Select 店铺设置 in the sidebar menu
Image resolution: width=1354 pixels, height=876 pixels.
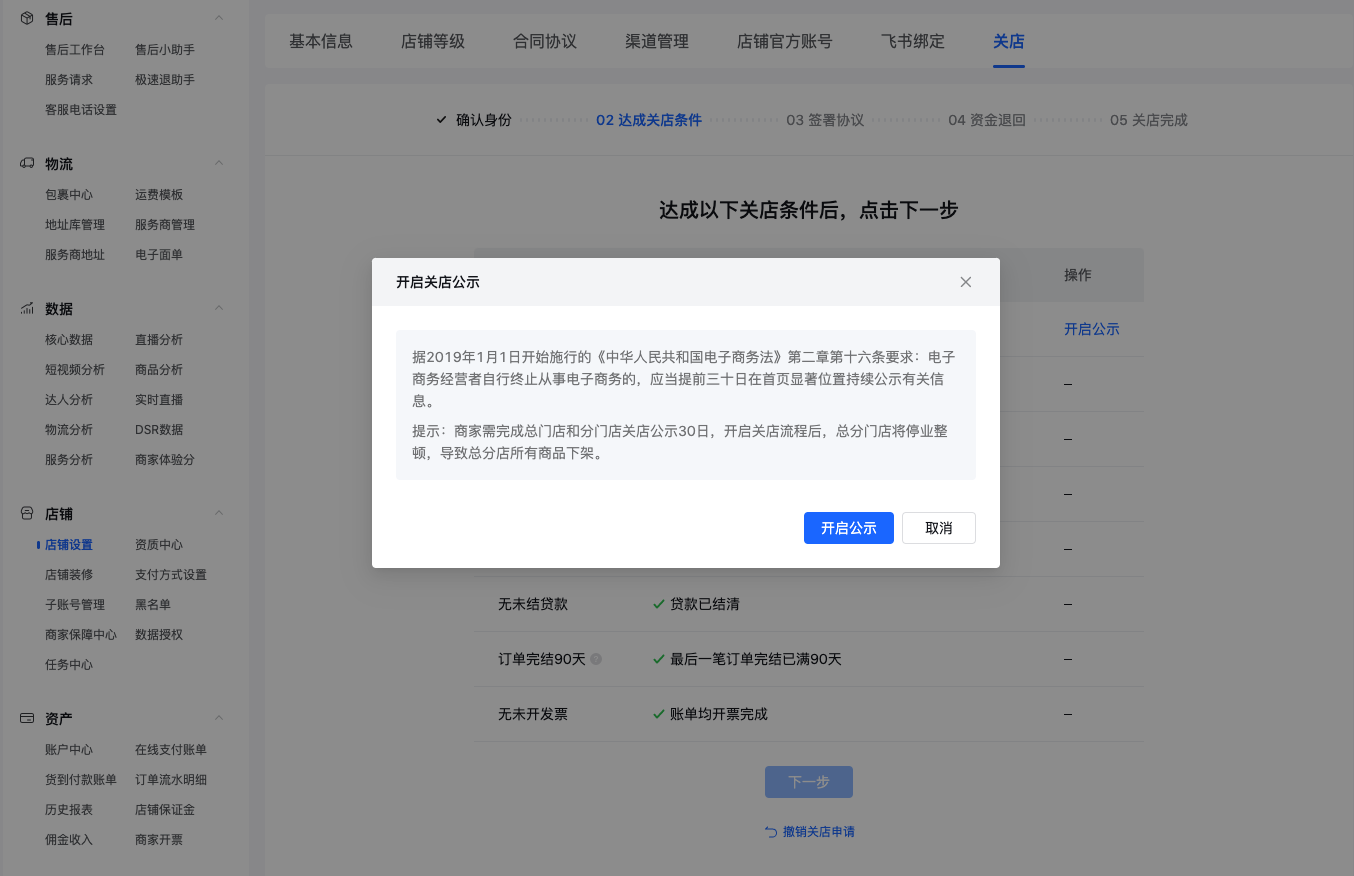click(69, 544)
